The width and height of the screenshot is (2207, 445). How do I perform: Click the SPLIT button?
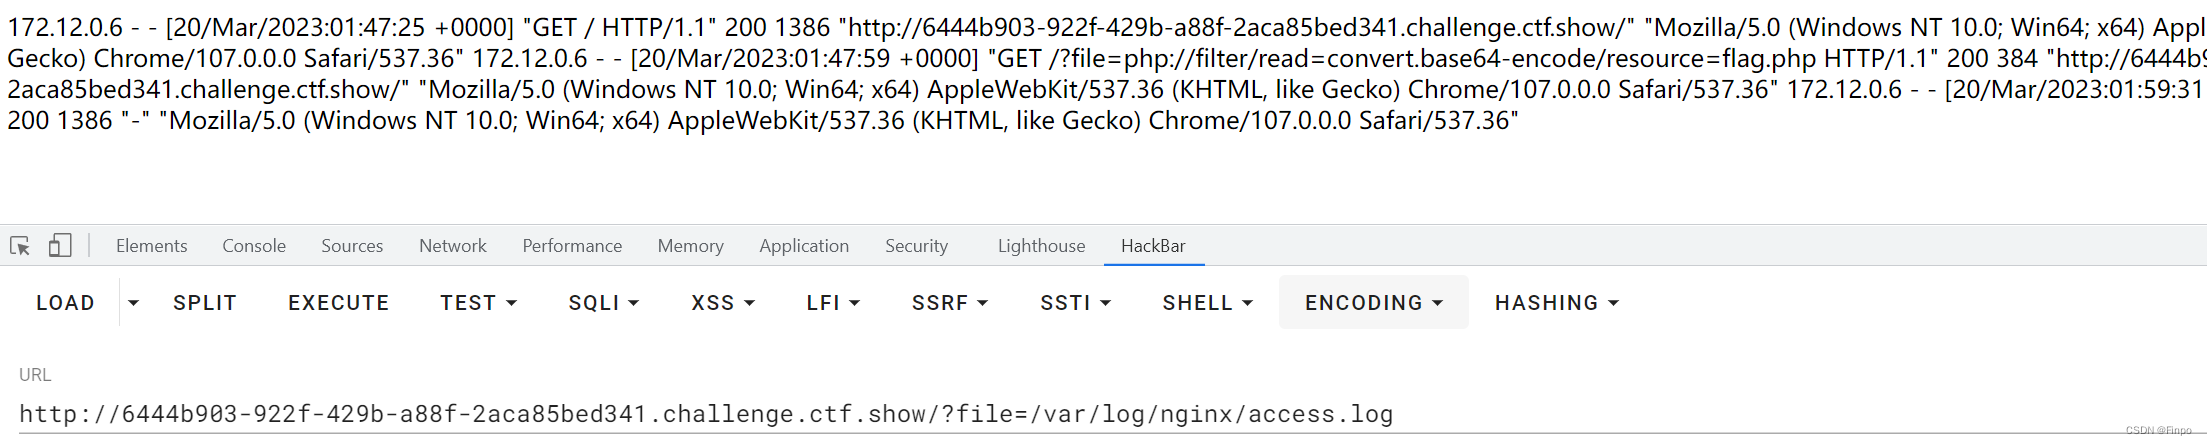pos(205,303)
